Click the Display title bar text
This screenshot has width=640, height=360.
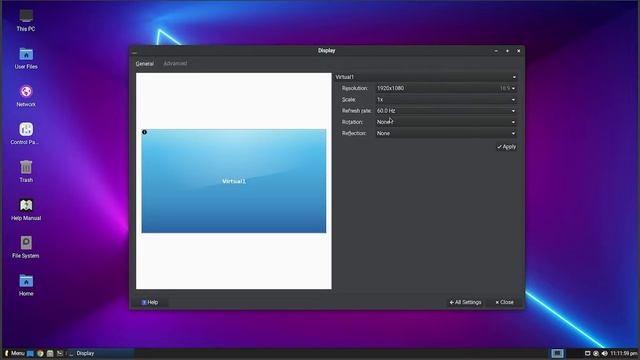(327, 51)
